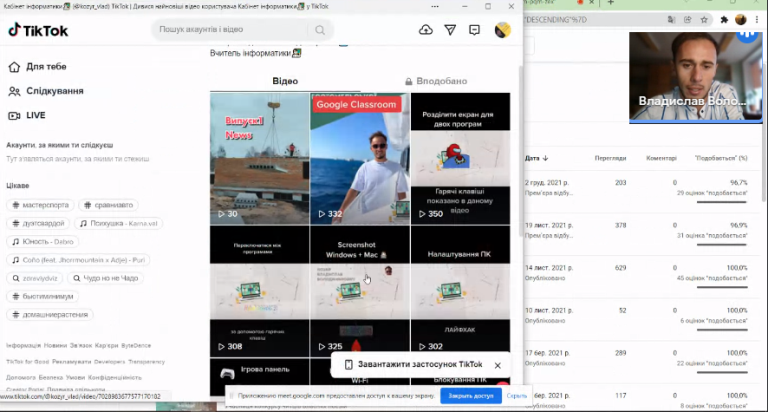Click the zoreviydviz search suggestion
Image resolution: width=768 pixels, height=412 pixels.
(x=35, y=278)
